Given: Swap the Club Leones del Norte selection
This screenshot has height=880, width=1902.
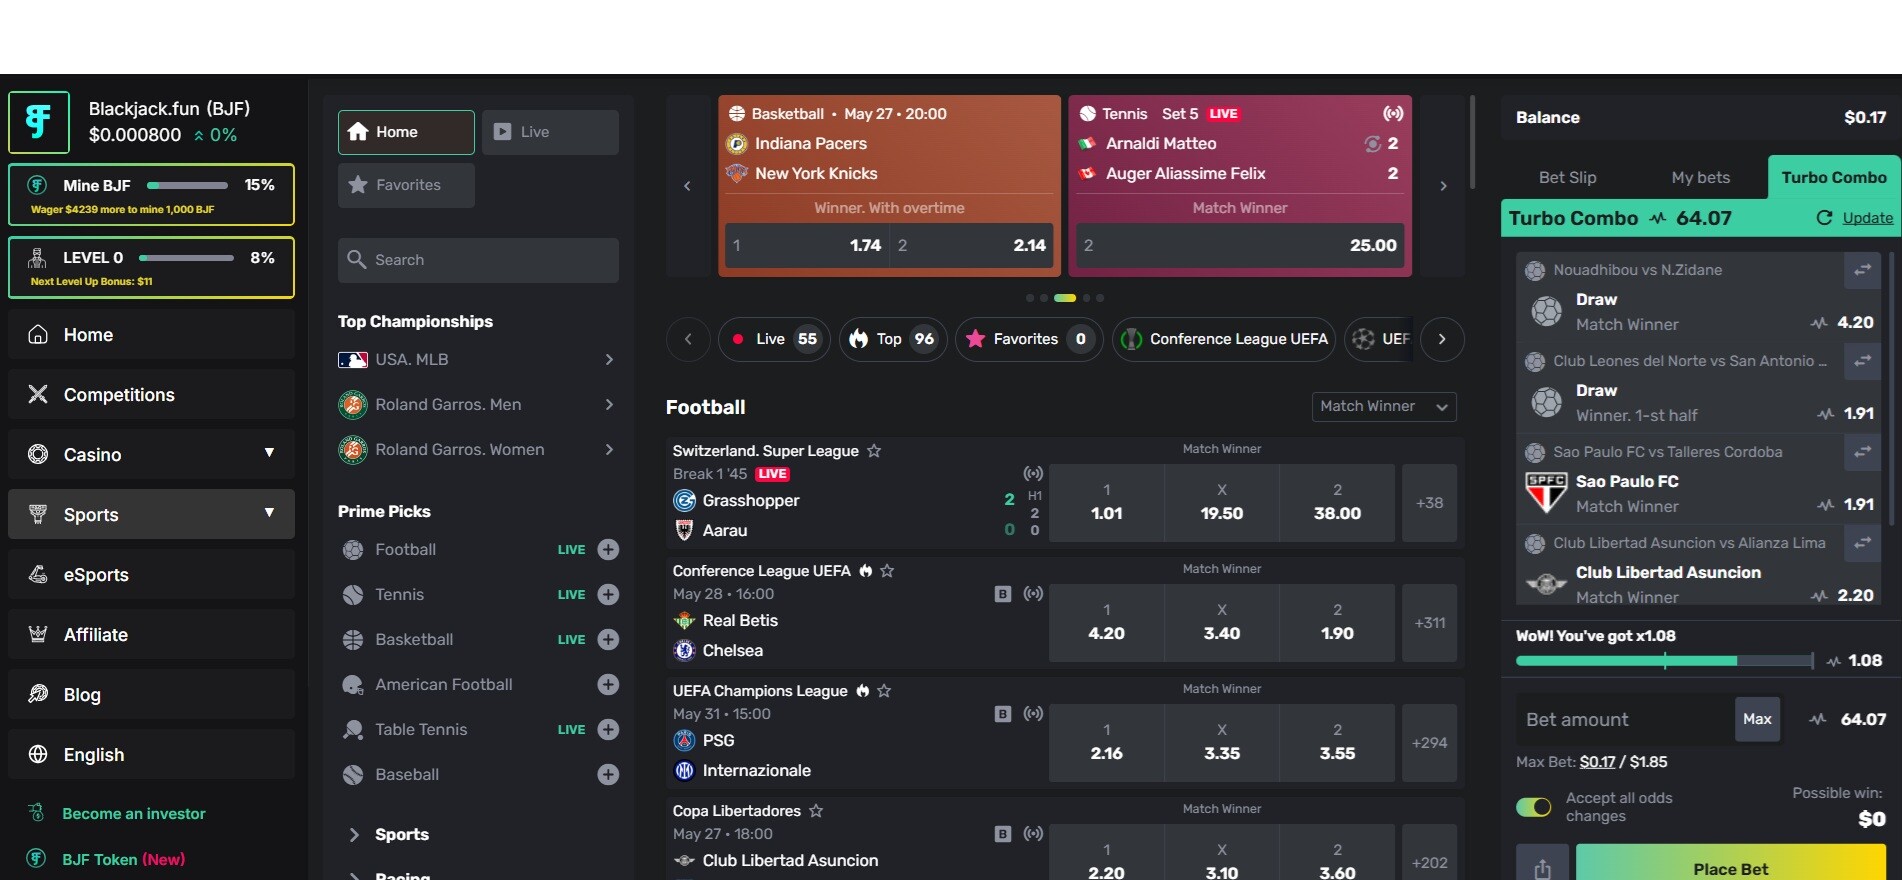Looking at the screenshot, I should click(x=1862, y=361).
